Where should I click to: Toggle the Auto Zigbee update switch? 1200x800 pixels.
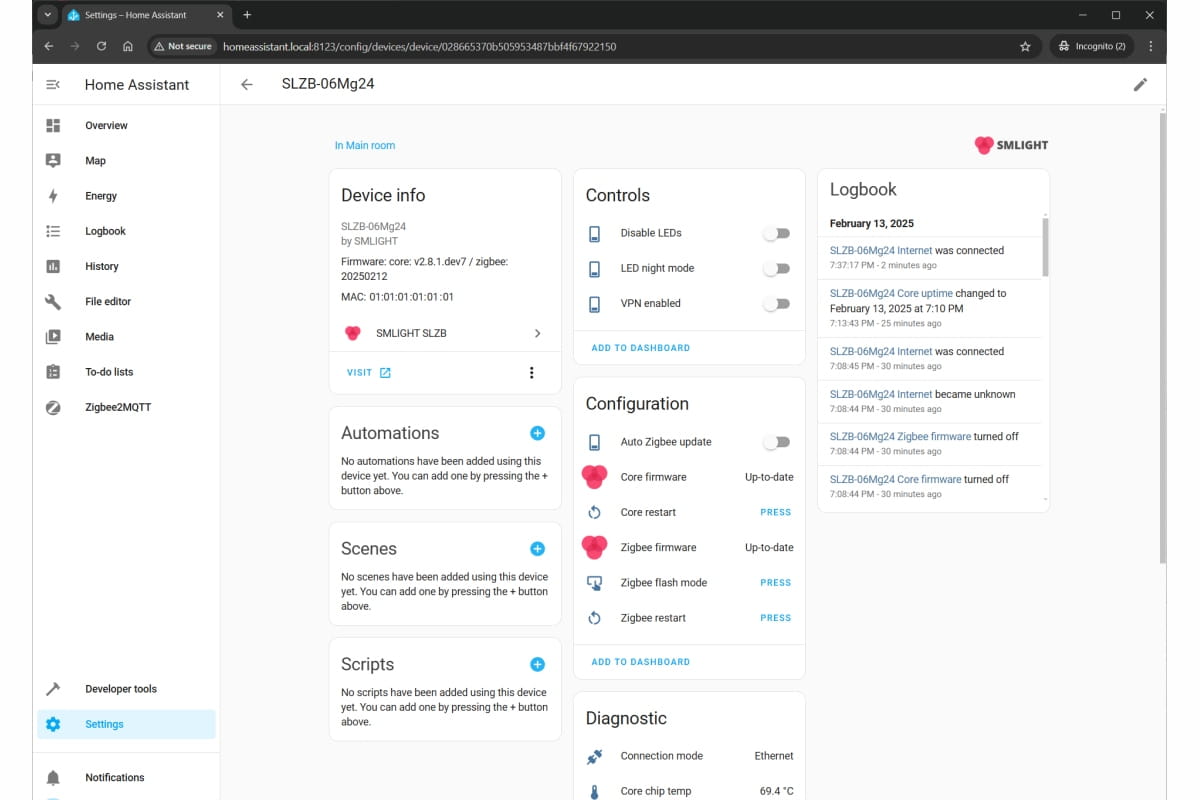point(776,442)
